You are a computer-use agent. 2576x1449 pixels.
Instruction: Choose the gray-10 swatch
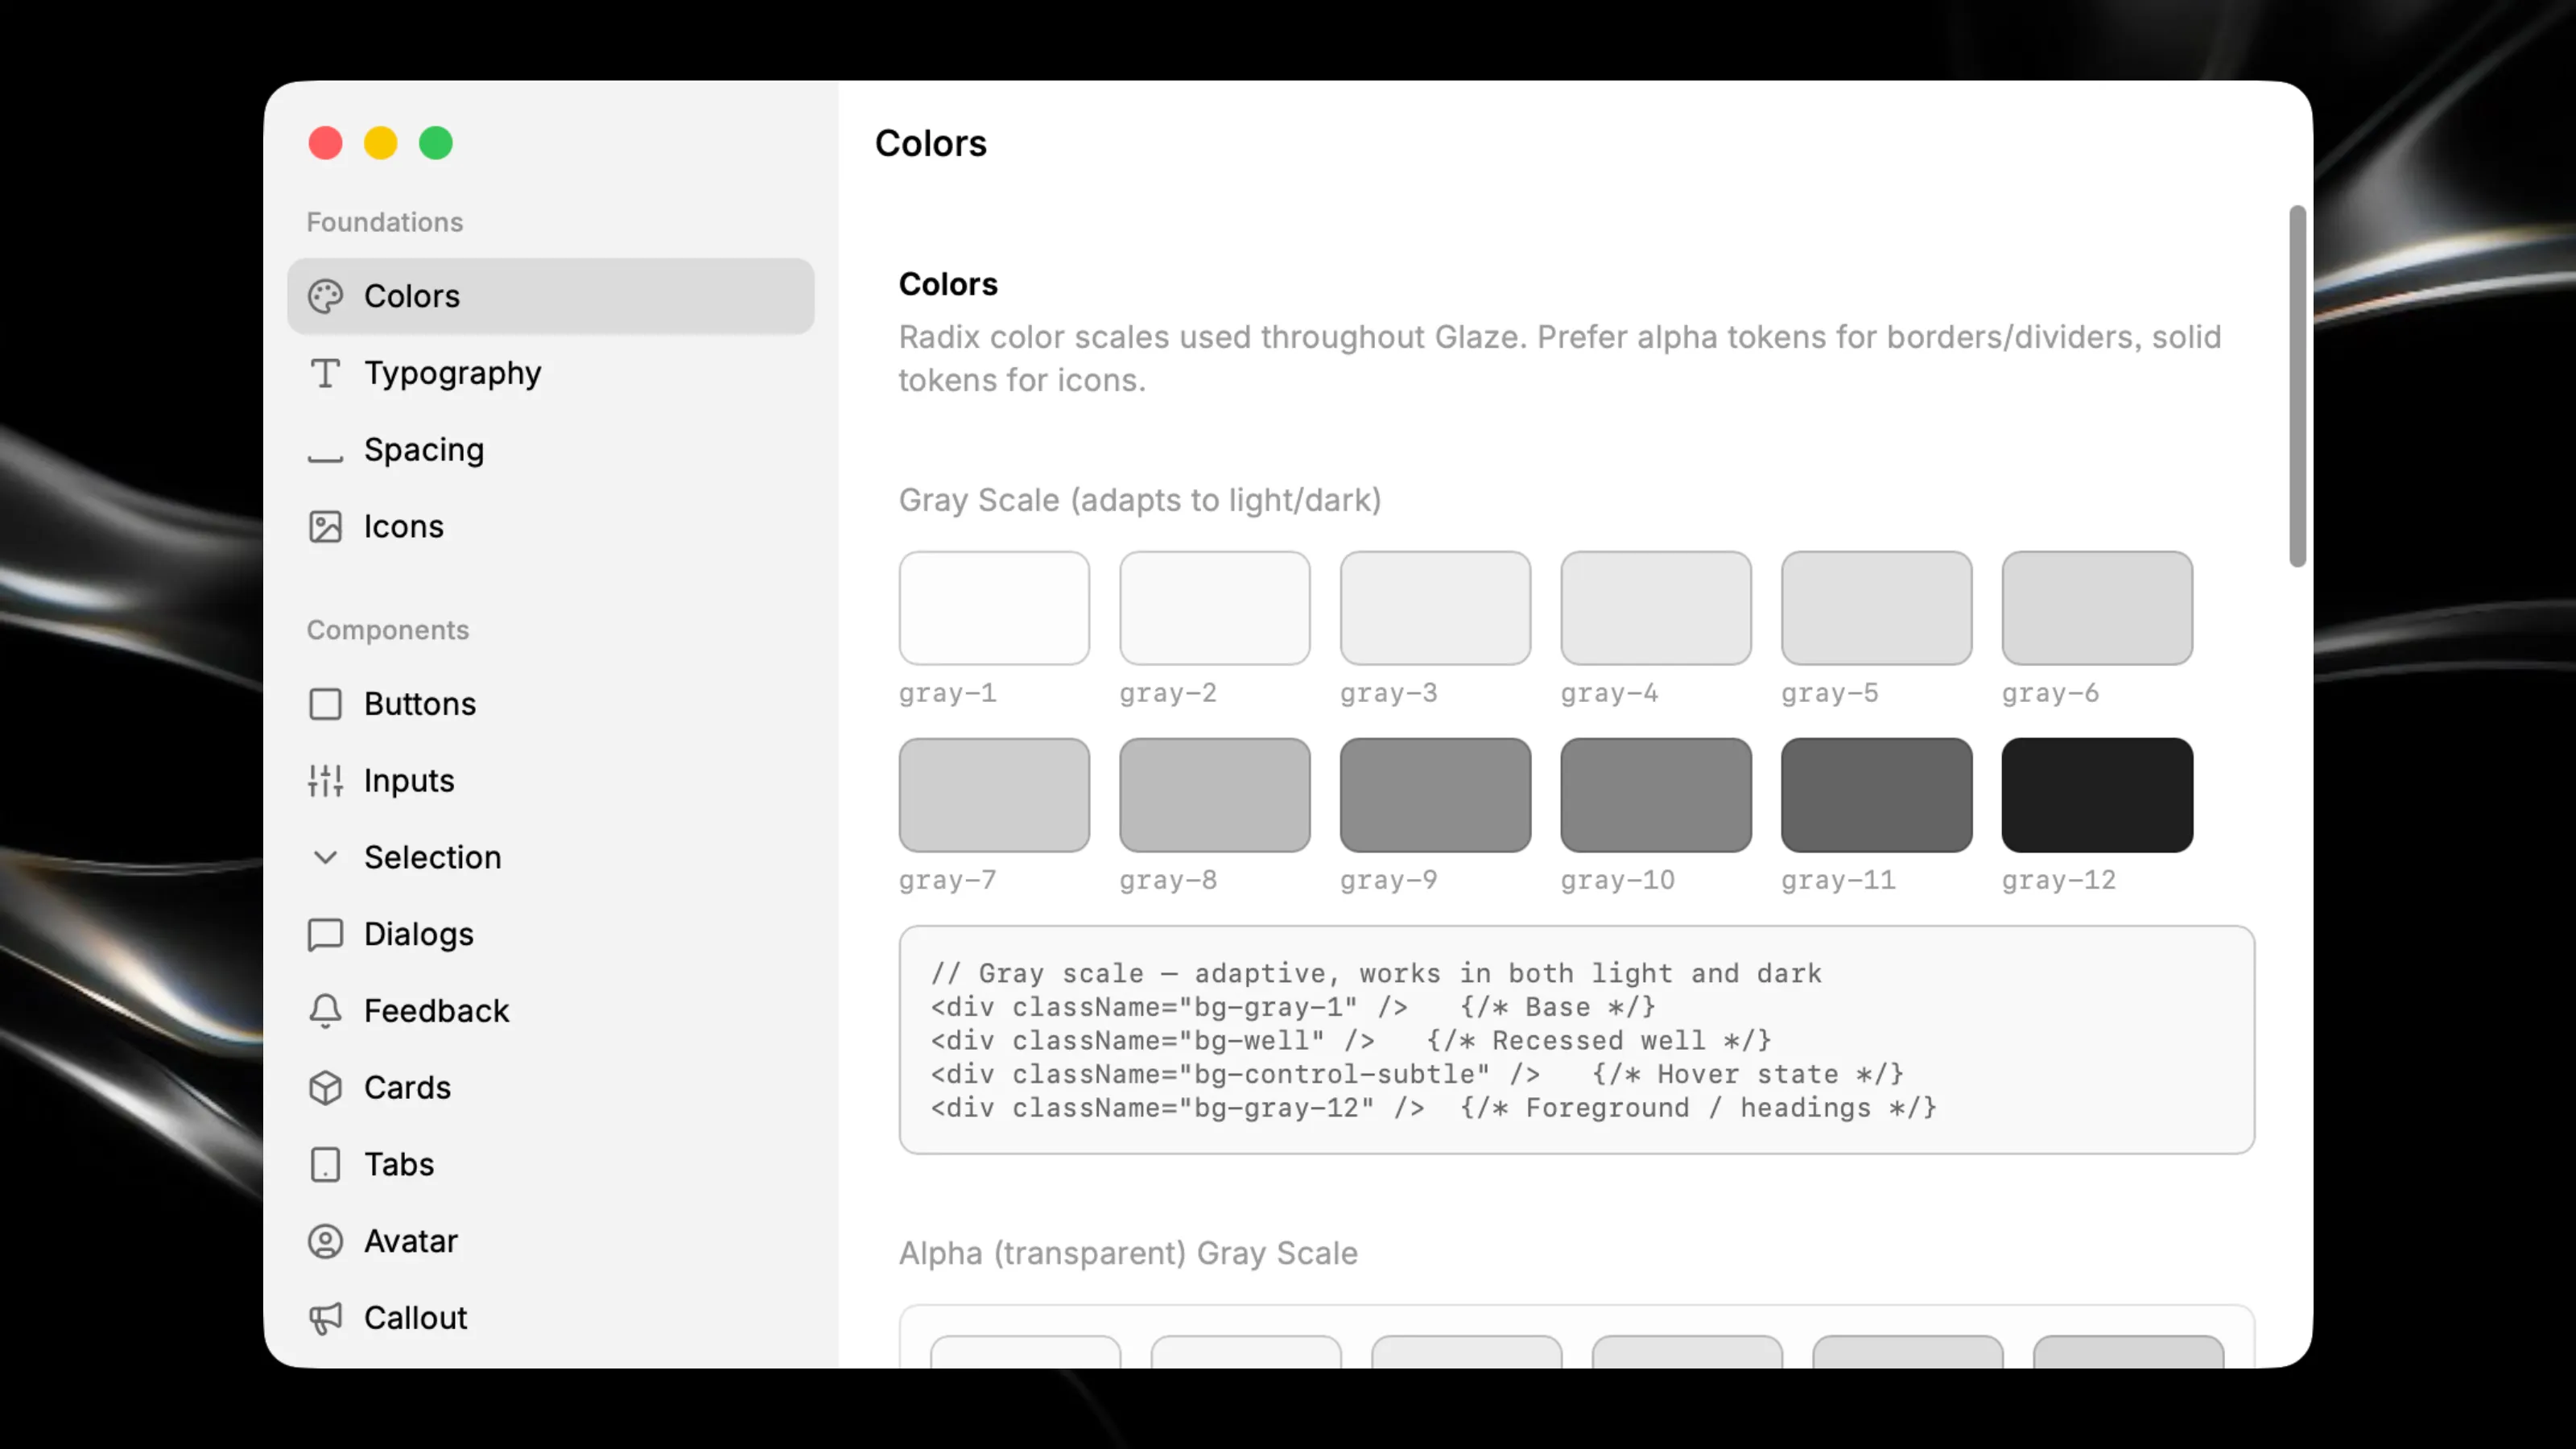pyautogui.click(x=1656, y=795)
